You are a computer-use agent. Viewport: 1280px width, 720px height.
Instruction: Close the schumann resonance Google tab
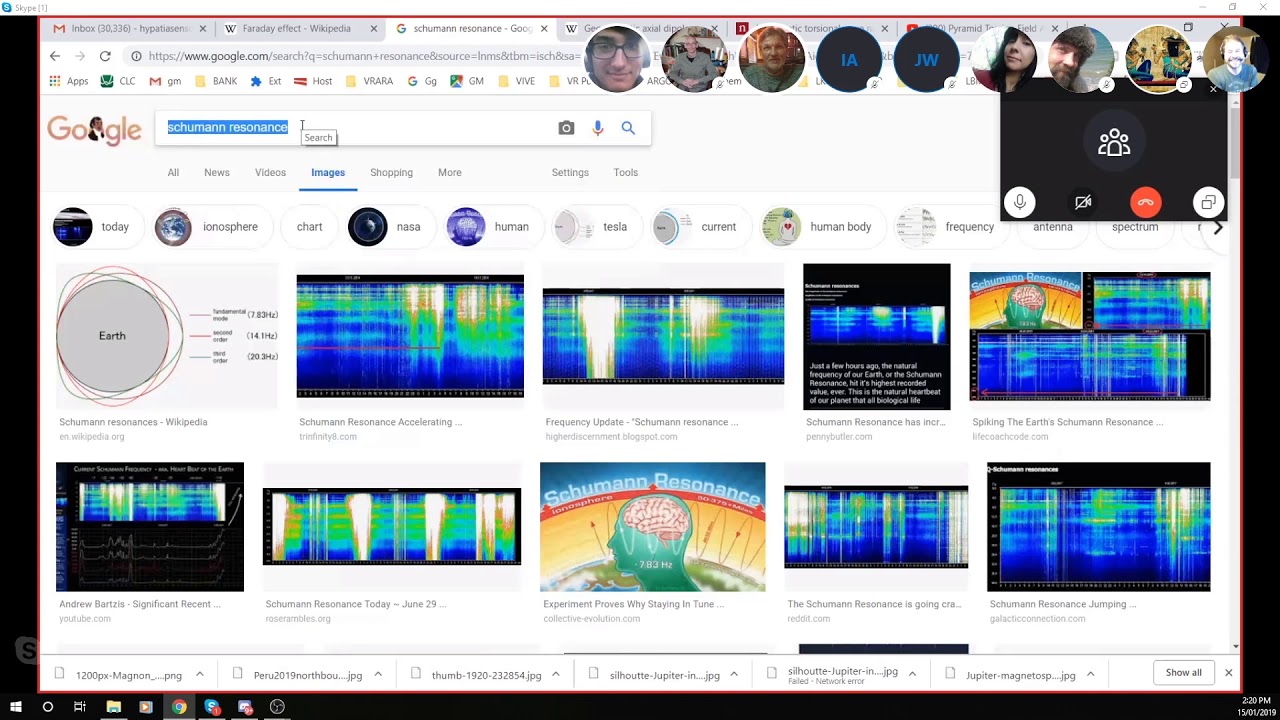[546, 29]
